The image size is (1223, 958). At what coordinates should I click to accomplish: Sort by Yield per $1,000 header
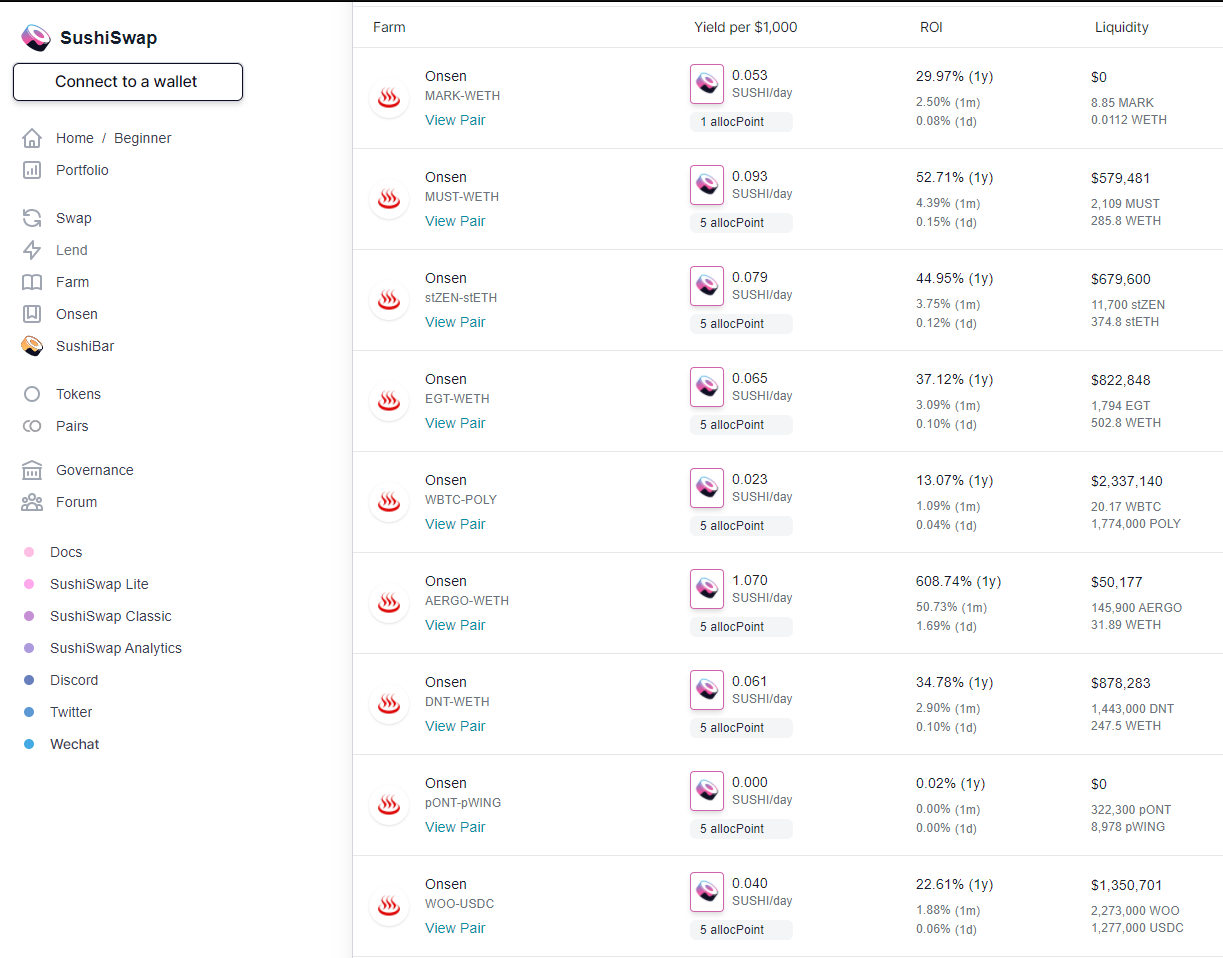click(x=746, y=27)
